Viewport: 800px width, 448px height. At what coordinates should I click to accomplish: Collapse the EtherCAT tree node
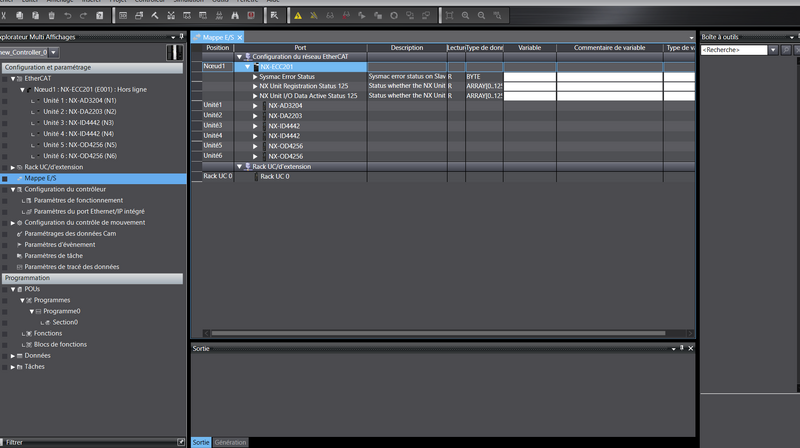tap(14, 78)
